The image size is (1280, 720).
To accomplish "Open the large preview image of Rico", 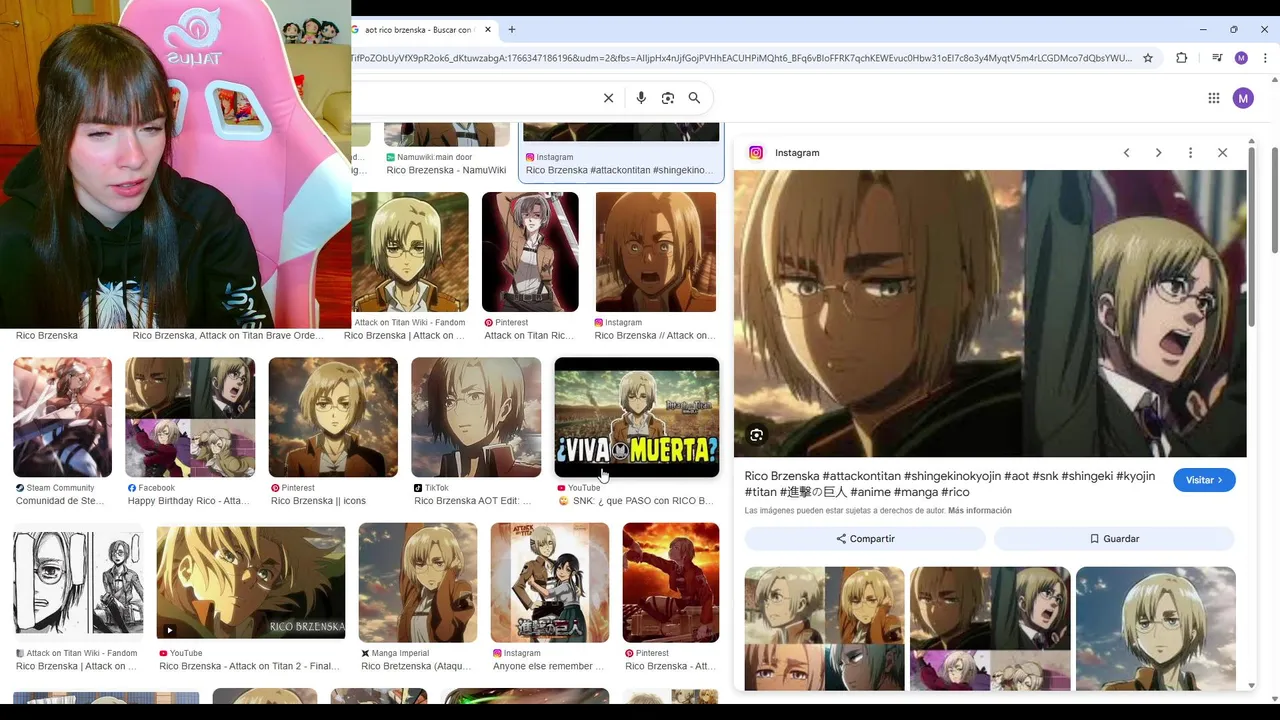I will click(x=990, y=314).
